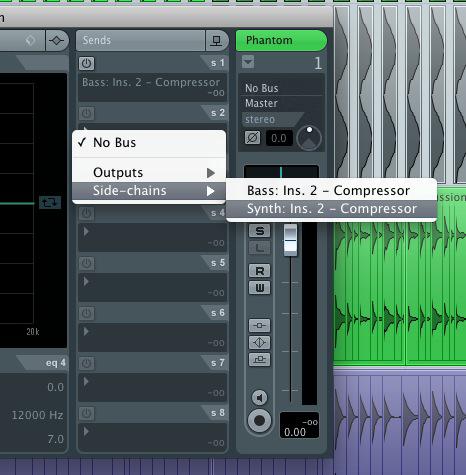Click the s1 send level -oo value

coord(216,93)
